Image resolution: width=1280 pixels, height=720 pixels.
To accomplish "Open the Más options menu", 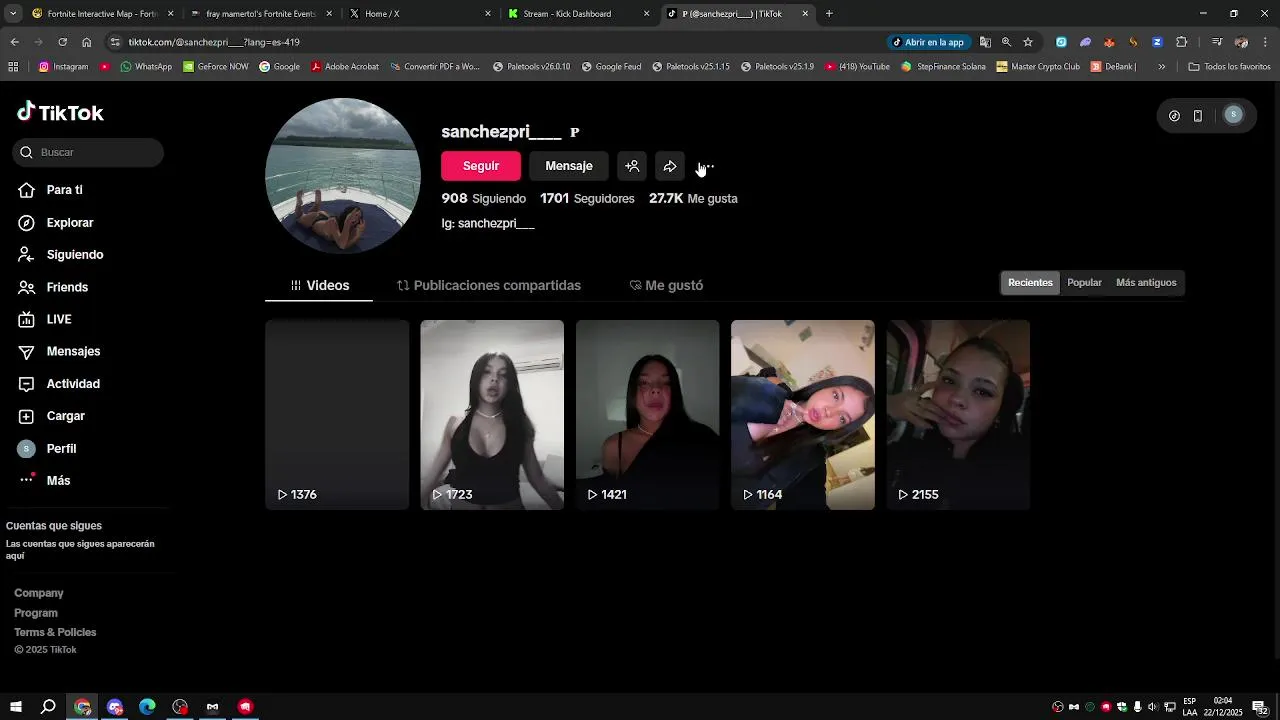I will coord(58,481).
